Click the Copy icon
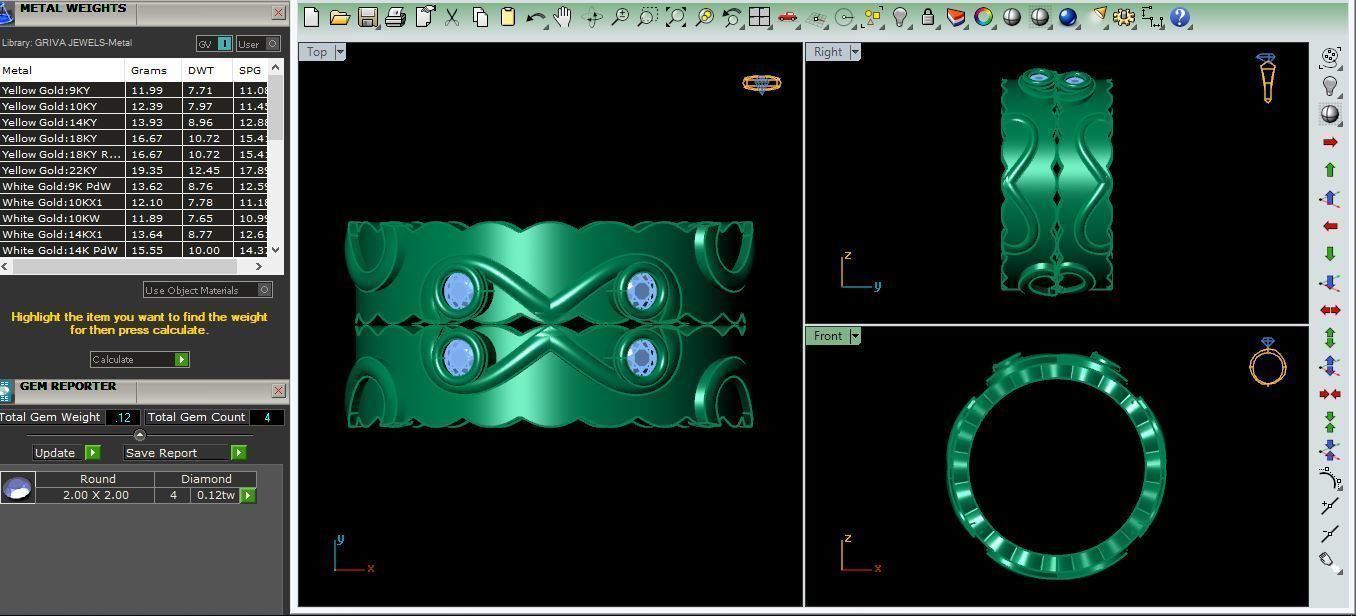Screen dimensions: 1356x616 (480, 17)
